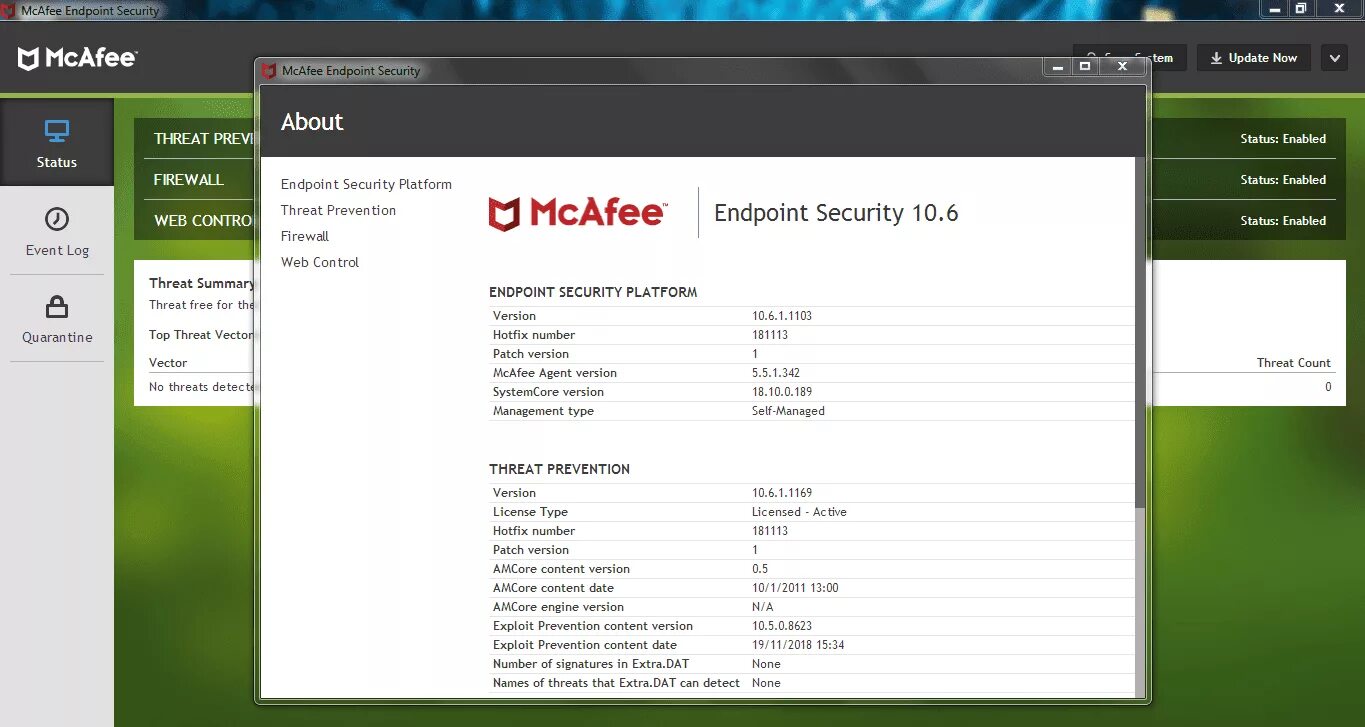Click the About dialog title-bar McAfee icon
The image size is (1365, 727).
[x=269, y=71]
